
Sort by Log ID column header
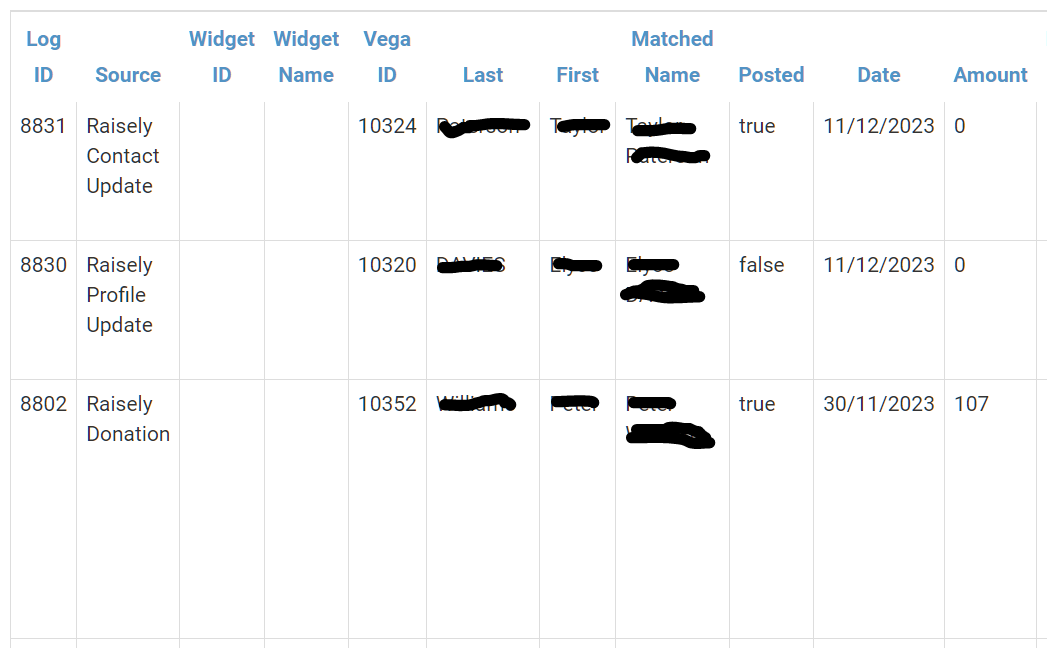tap(43, 57)
